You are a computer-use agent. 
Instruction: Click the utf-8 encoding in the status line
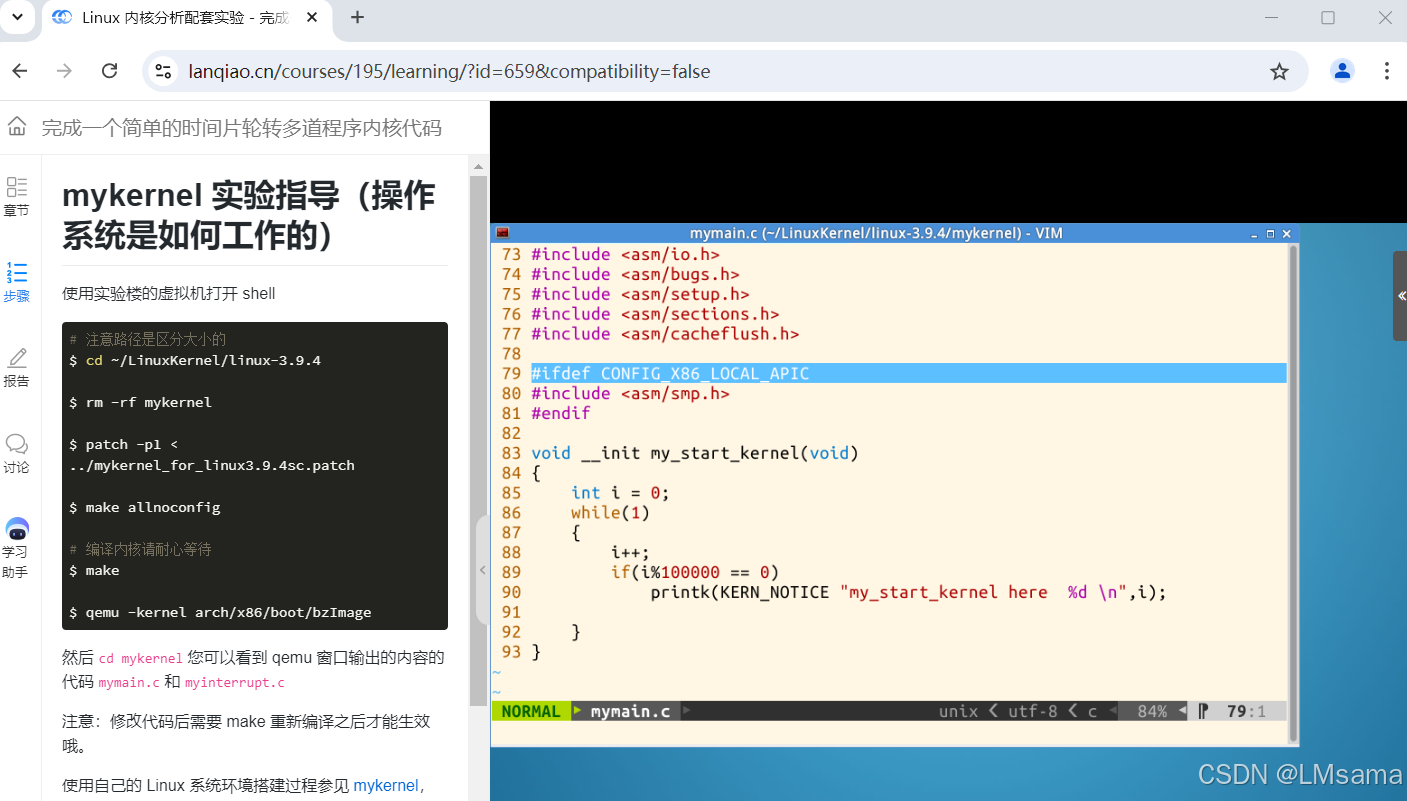tap(1033, 711)
